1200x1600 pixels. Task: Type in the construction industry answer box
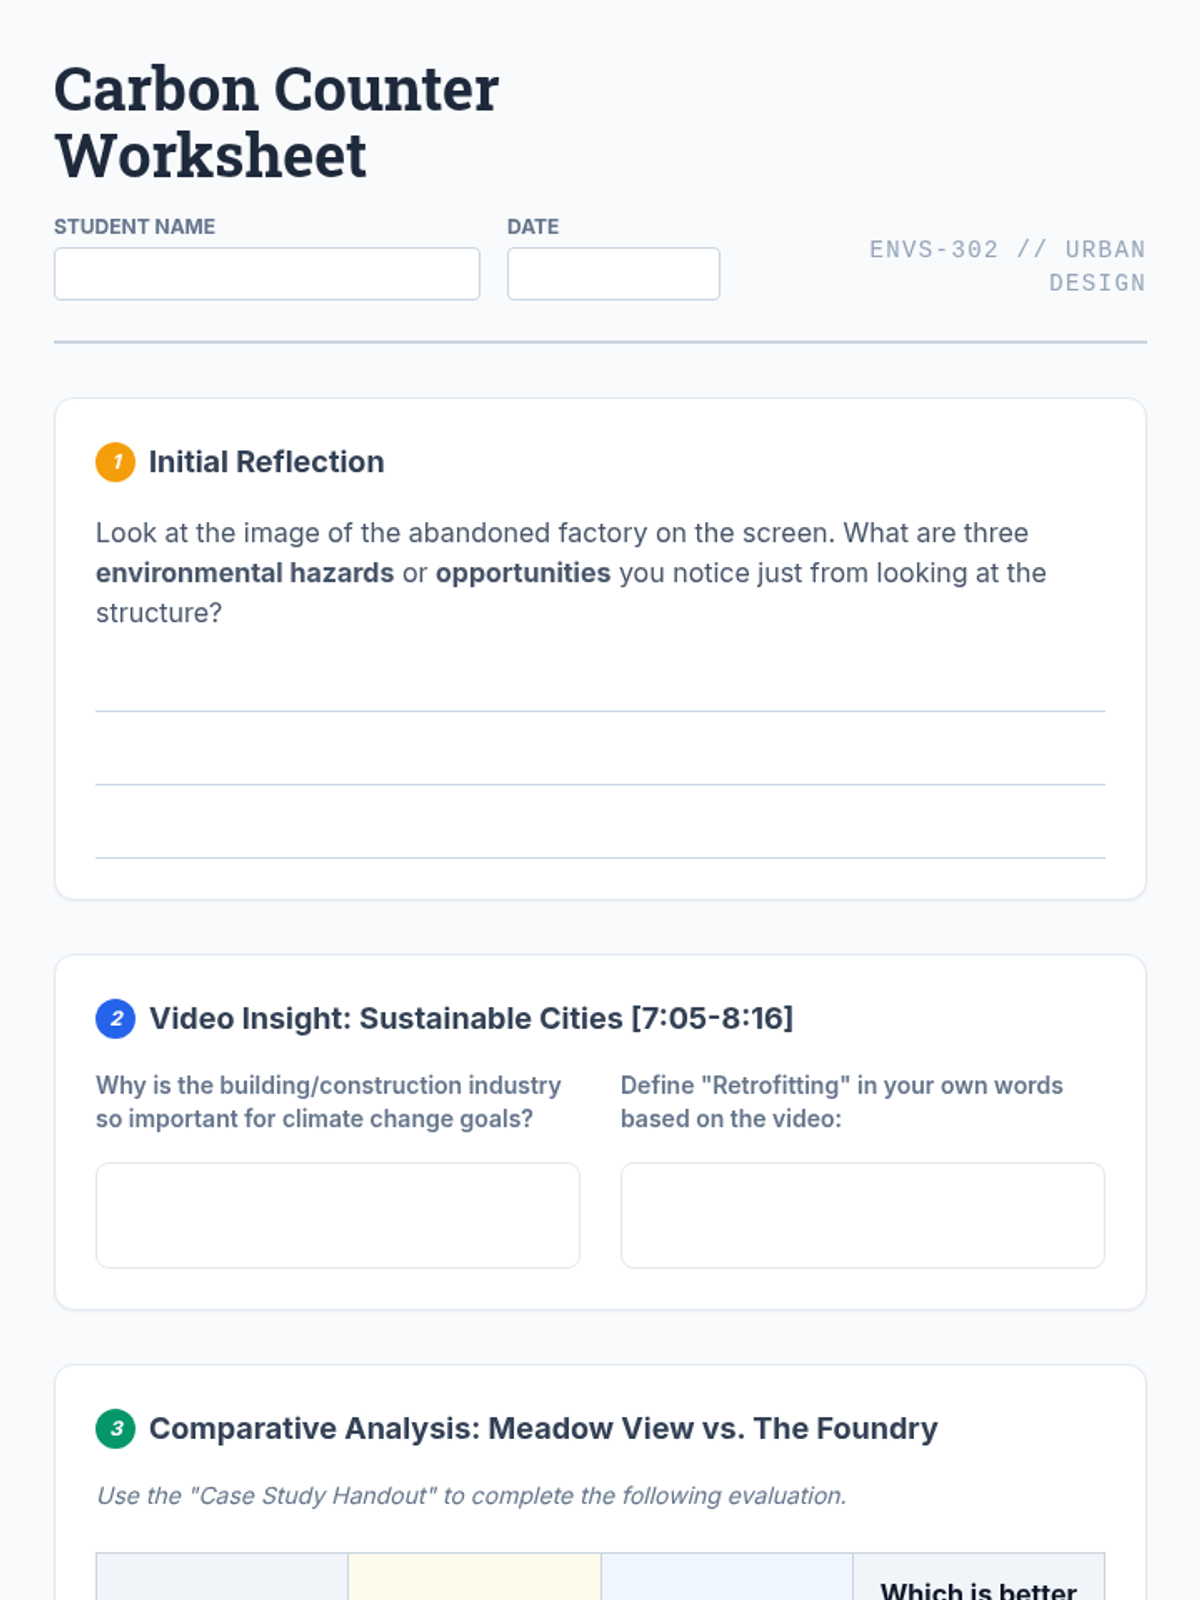(338, 1215)
